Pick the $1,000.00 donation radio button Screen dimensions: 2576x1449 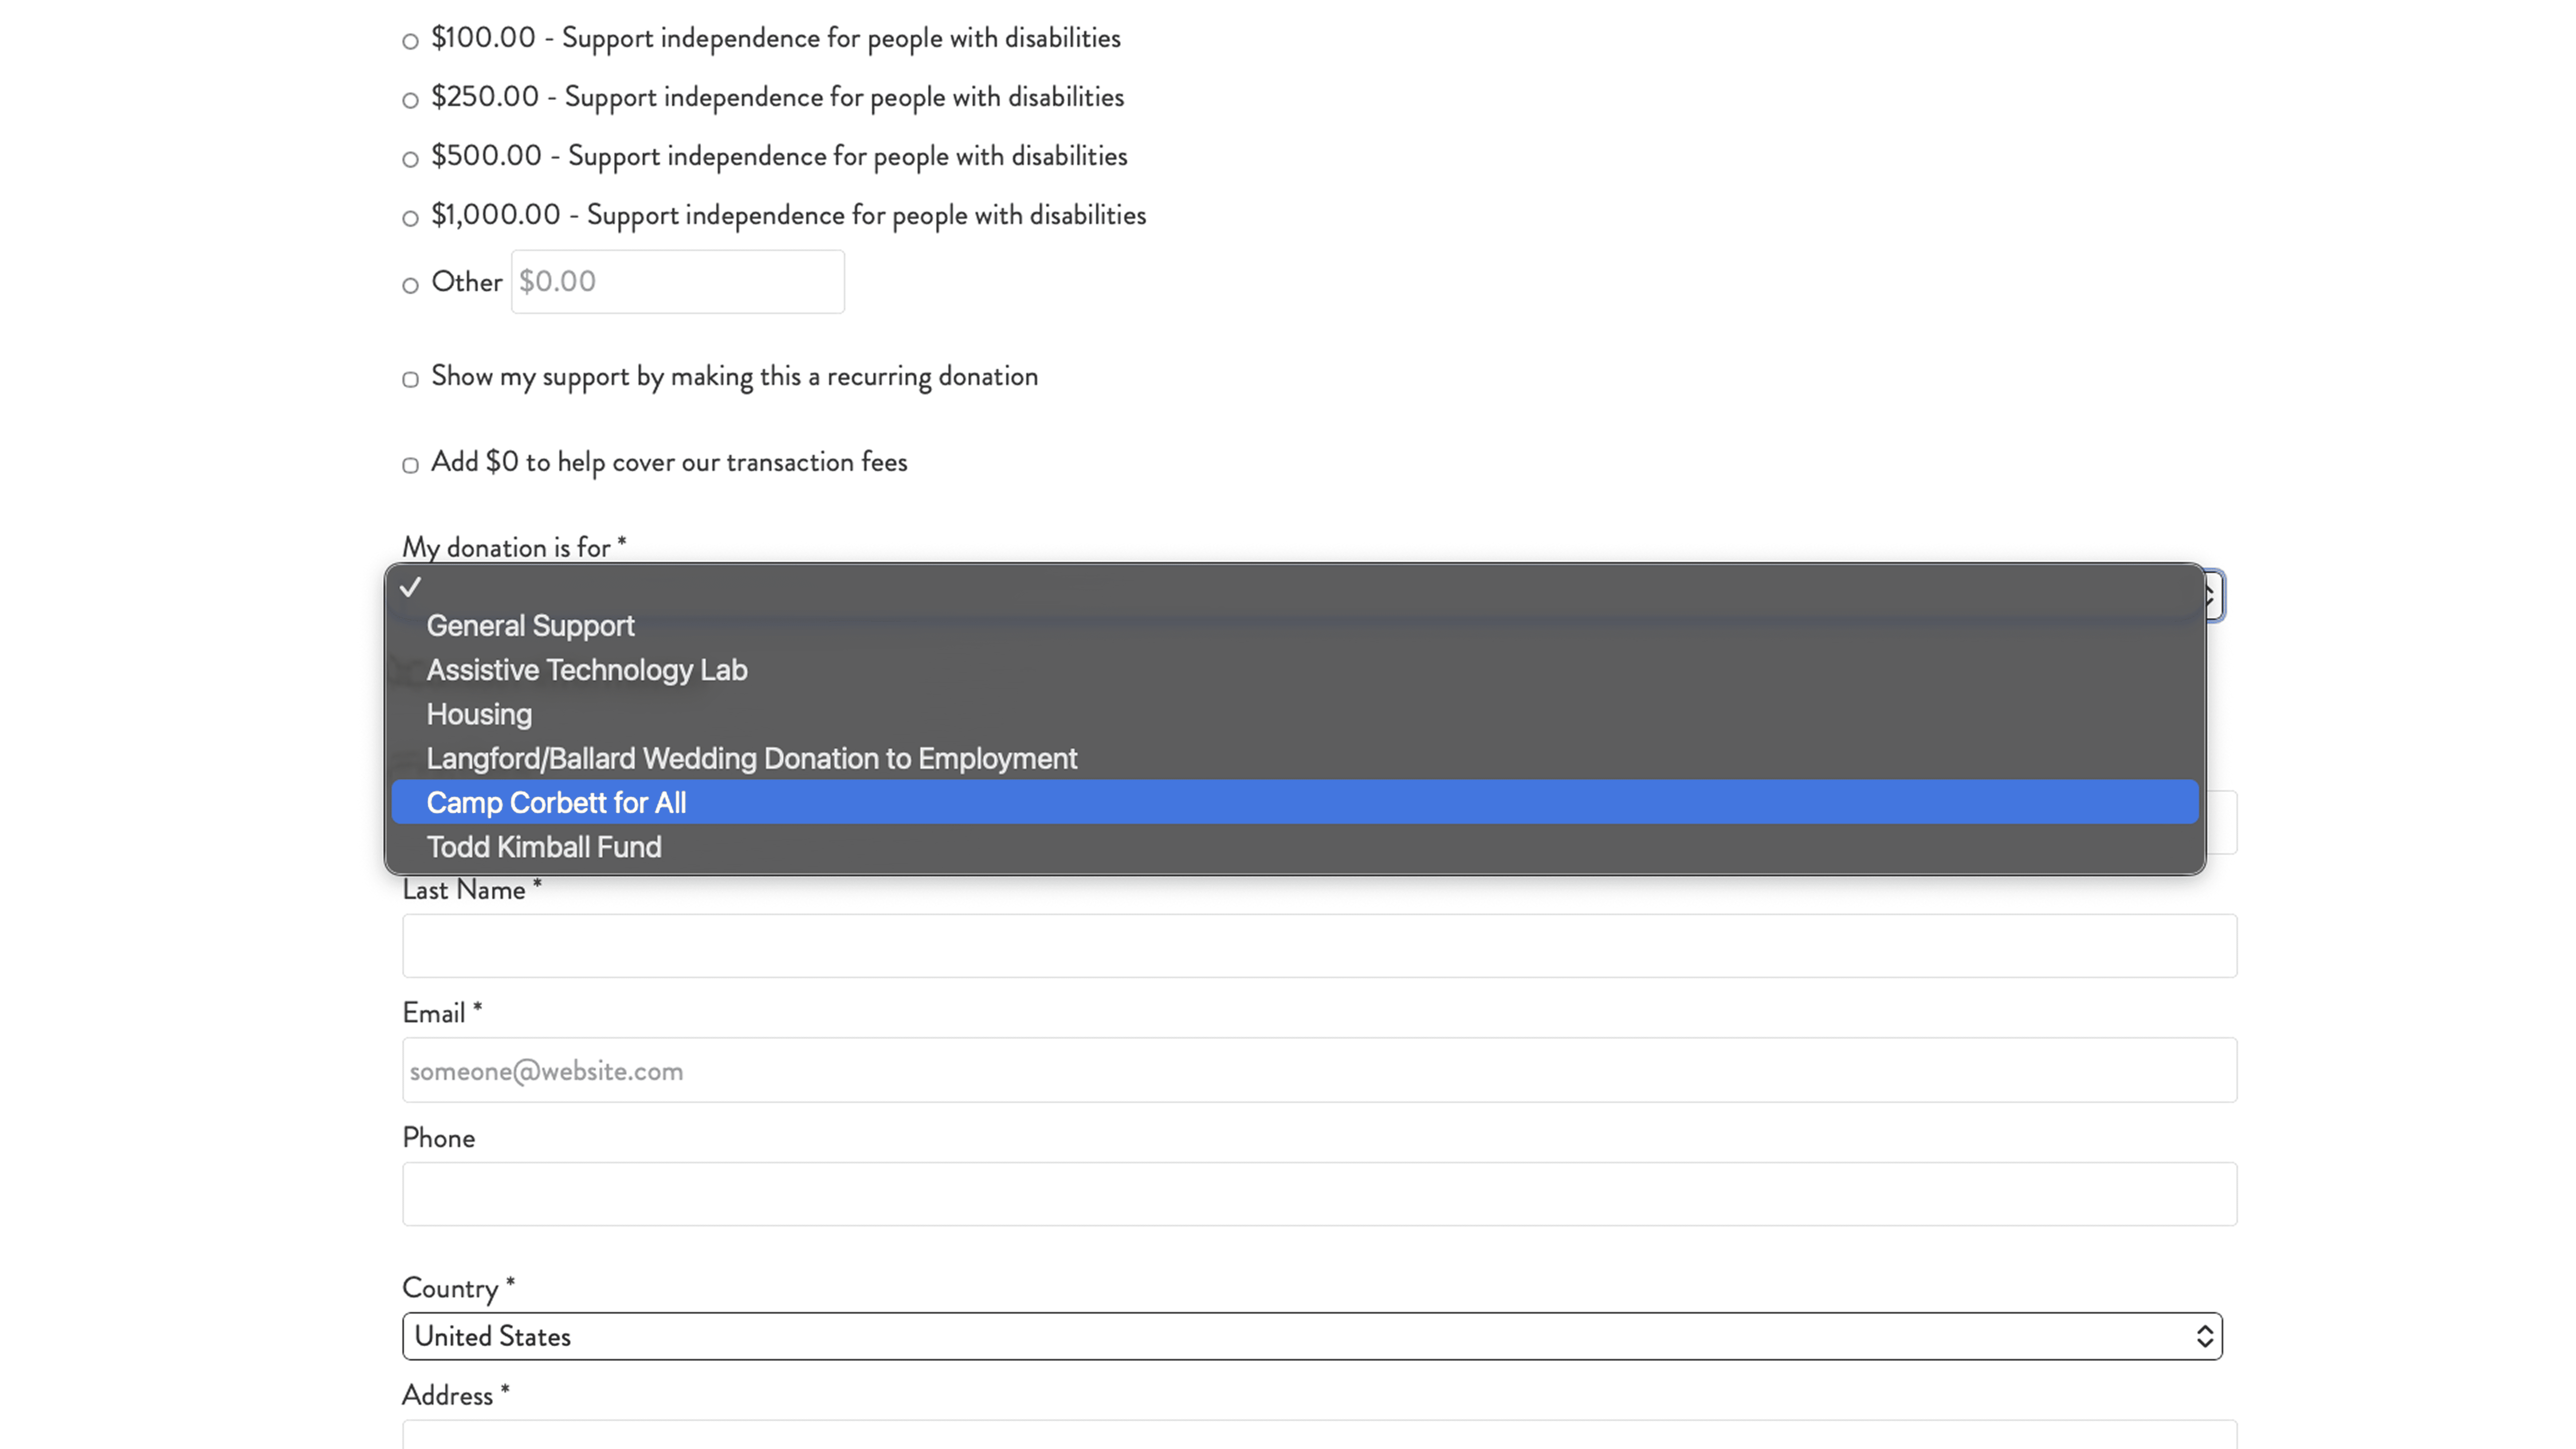[x=410, y=218]
